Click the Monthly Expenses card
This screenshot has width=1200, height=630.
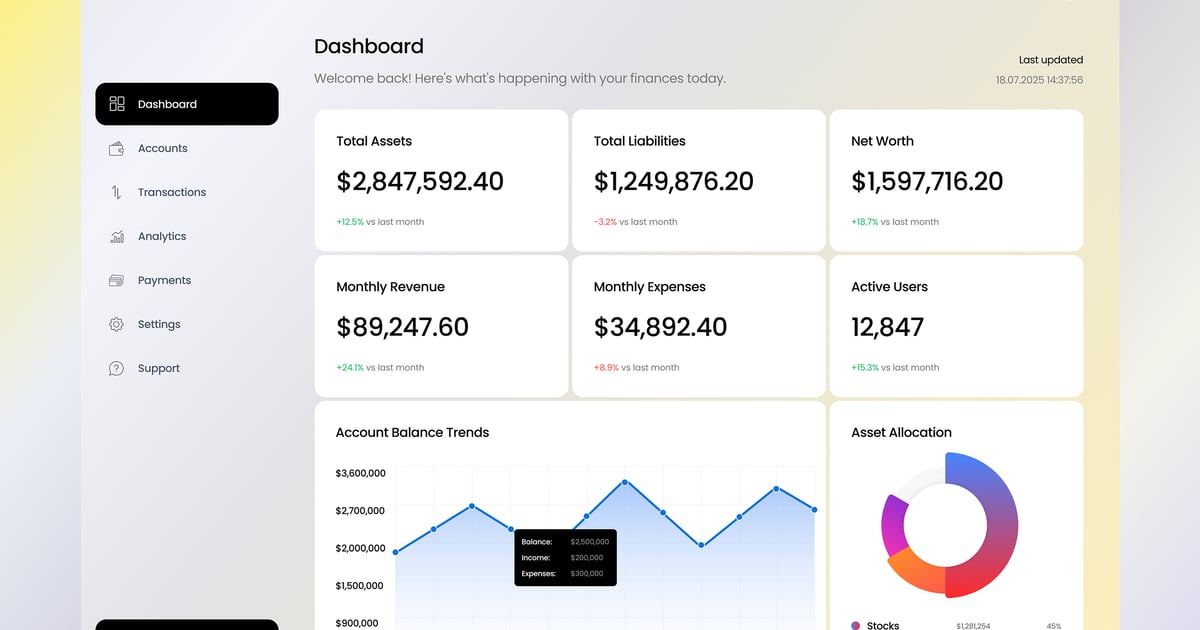tap(698, 326)
